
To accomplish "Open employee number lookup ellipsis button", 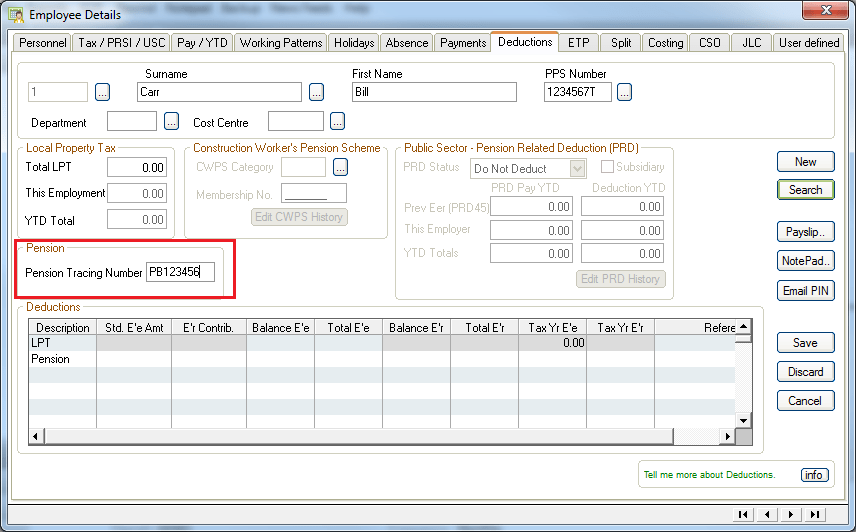I will (x=103, y=92).
